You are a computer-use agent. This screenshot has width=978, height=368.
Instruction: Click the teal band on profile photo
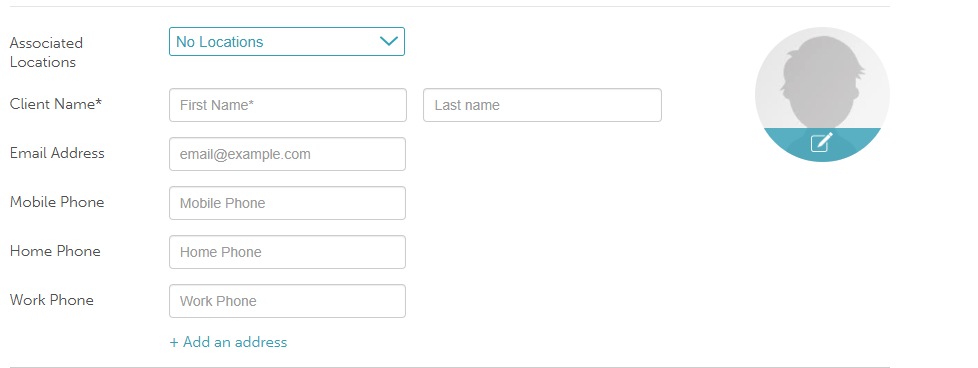point(822,145)
